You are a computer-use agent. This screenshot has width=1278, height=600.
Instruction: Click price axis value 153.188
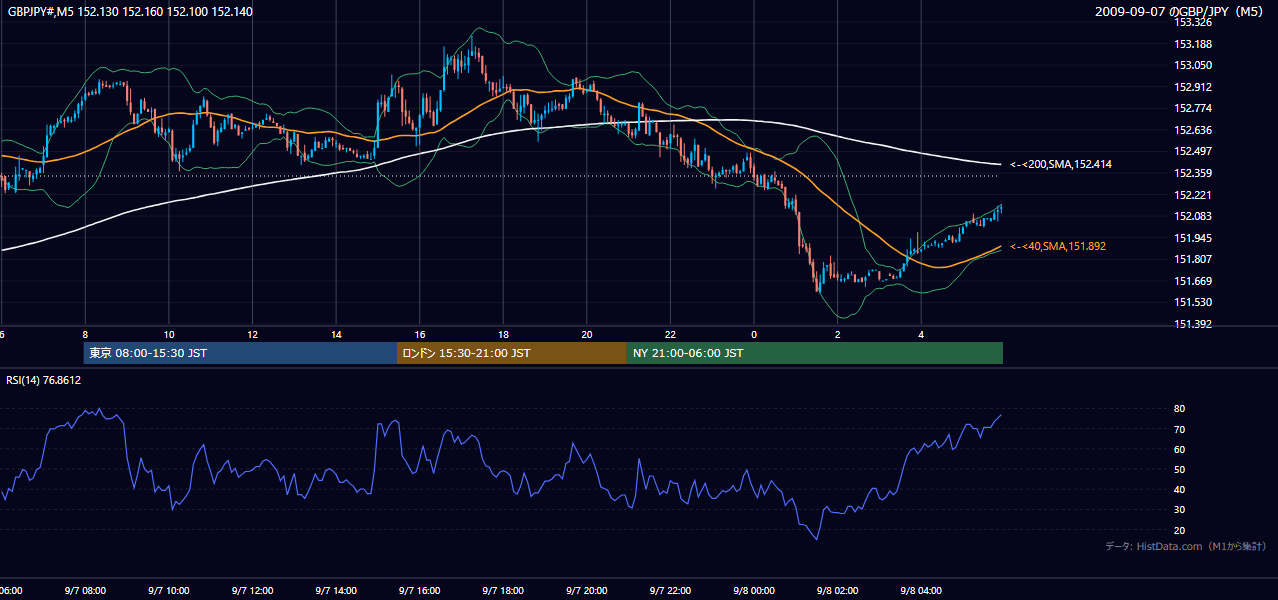pyautogui.click(x=1193, y=44)
